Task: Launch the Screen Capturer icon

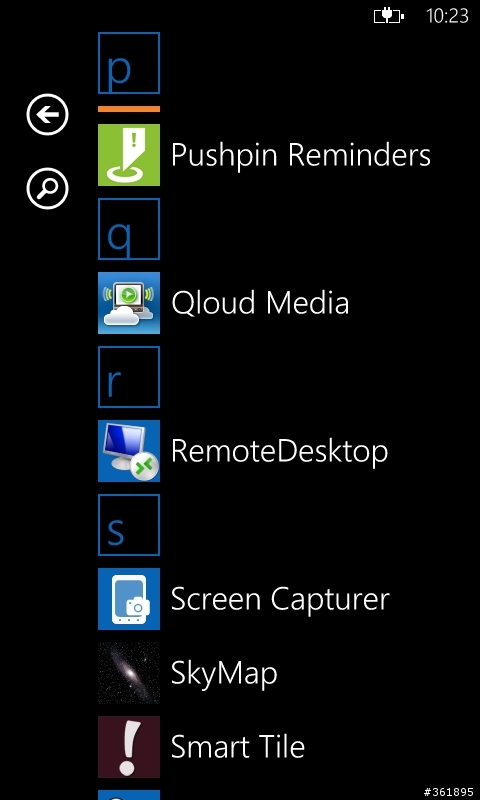Action: coord(129,599)
